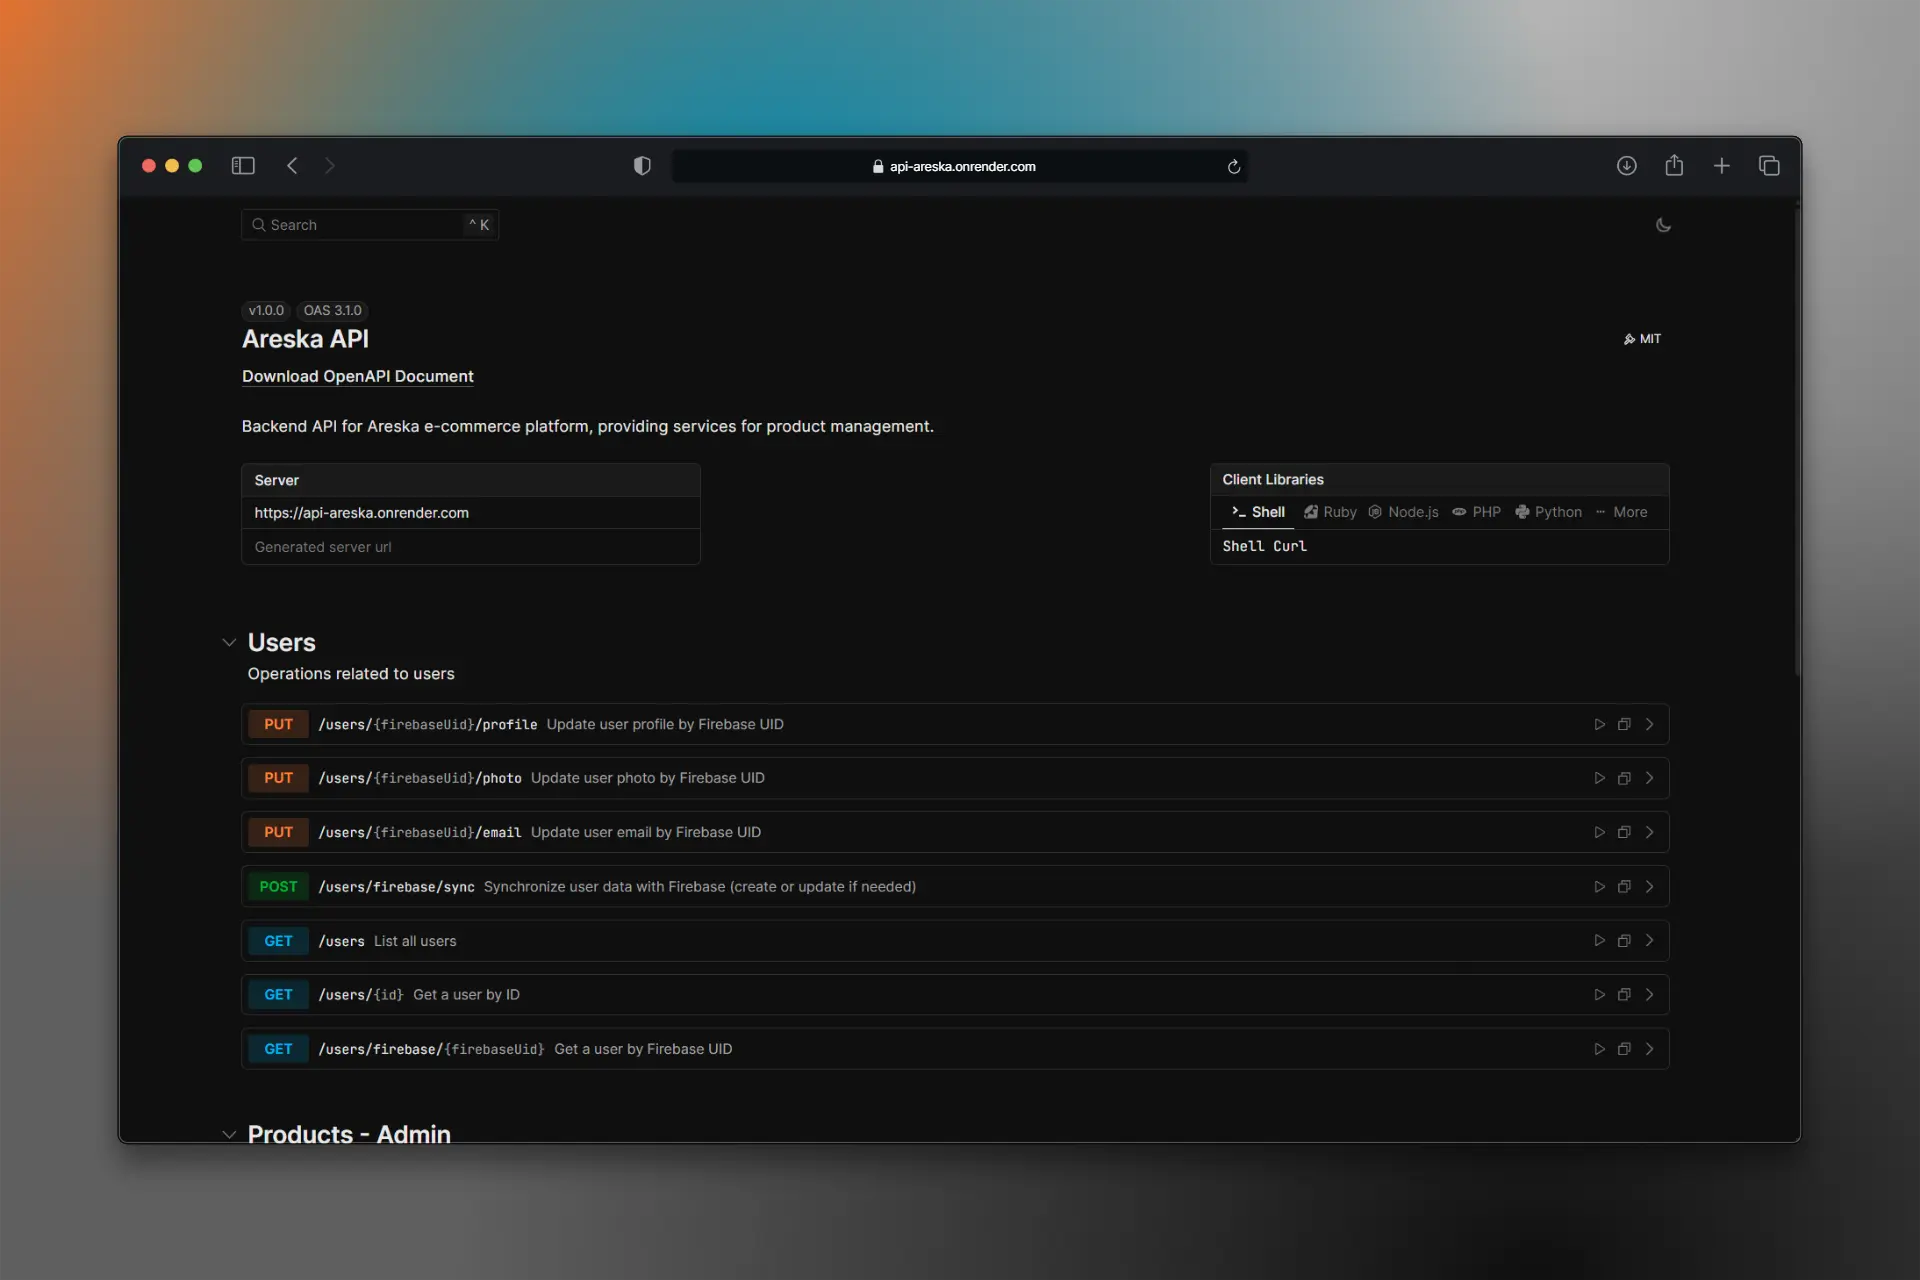This screenshot has width=1920, height=1280.
Task: Reload the page with the refresh icon
Action: 1234,167
